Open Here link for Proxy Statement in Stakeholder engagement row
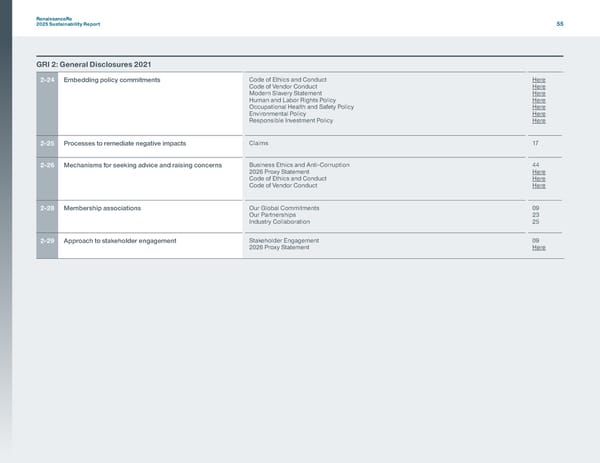 pyautogui.click(x=538, y=248)
